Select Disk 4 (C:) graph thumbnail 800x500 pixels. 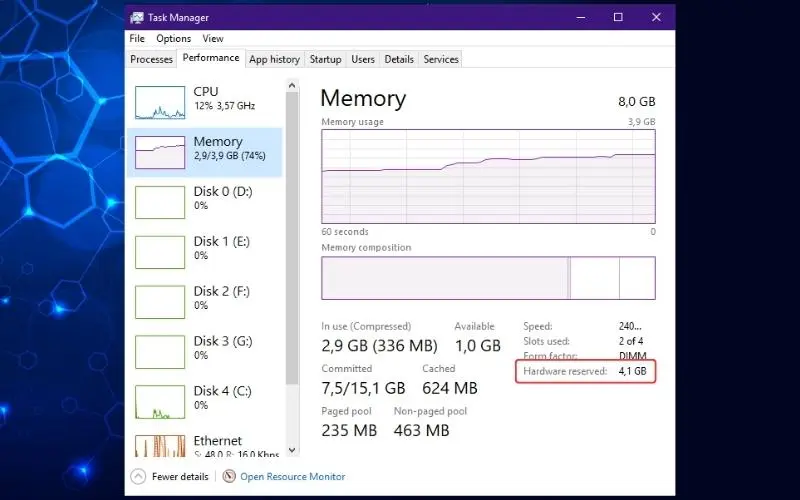pyautogui.click(x=160, y=402)
